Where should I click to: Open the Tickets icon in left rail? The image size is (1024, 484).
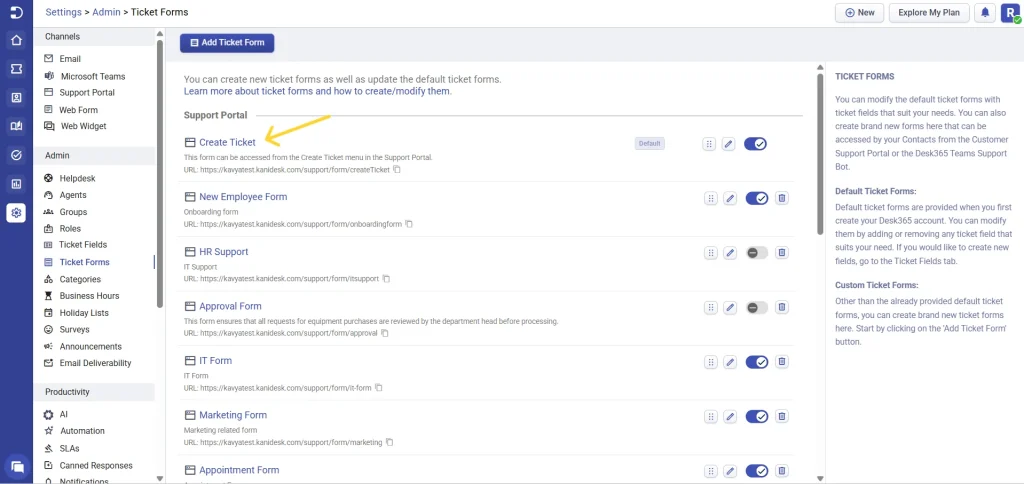tap(16, 69)
